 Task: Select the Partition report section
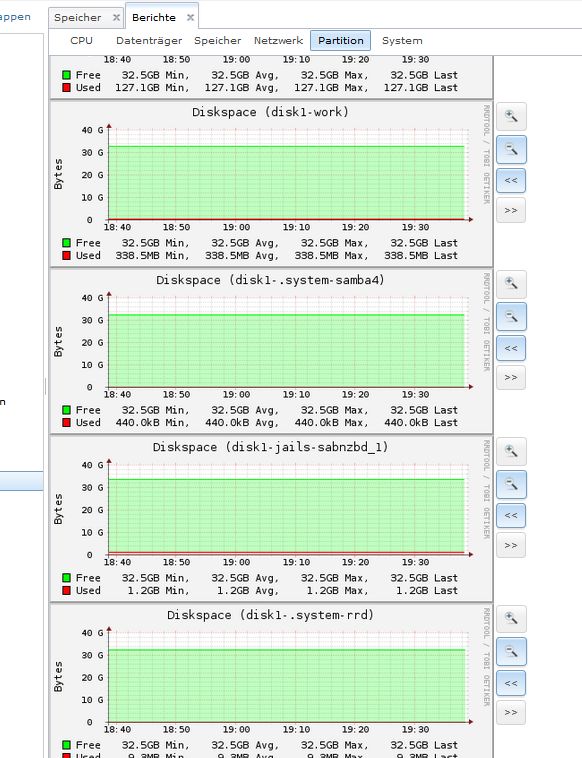pos(341,41)
